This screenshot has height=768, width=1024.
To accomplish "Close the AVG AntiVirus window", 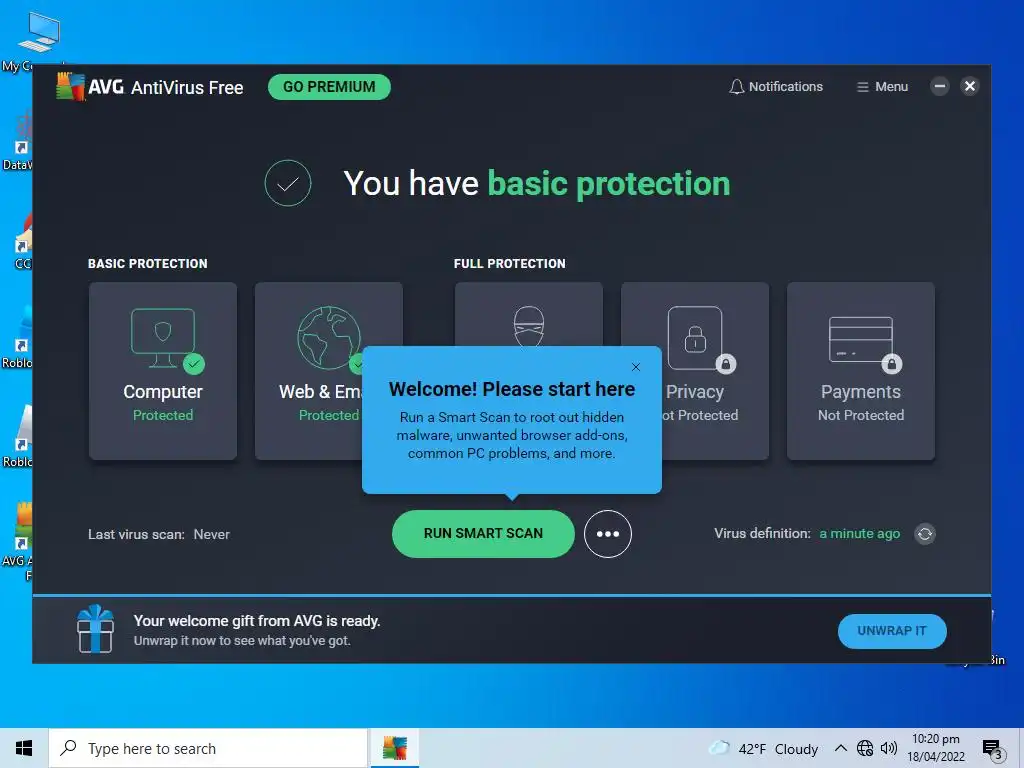I will tap(970, 86).
